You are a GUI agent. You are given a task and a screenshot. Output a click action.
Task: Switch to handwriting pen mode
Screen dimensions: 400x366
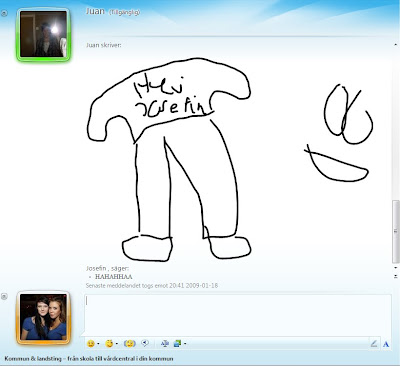click(x=374, y=343)
